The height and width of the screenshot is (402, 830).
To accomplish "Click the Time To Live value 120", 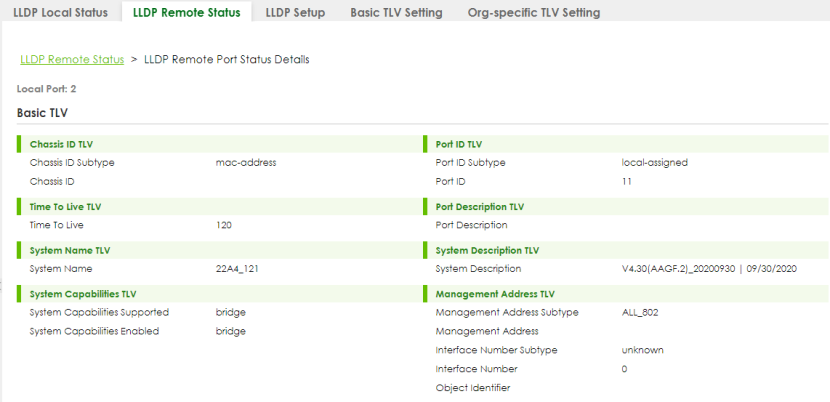I will click(x=224, y=225).
